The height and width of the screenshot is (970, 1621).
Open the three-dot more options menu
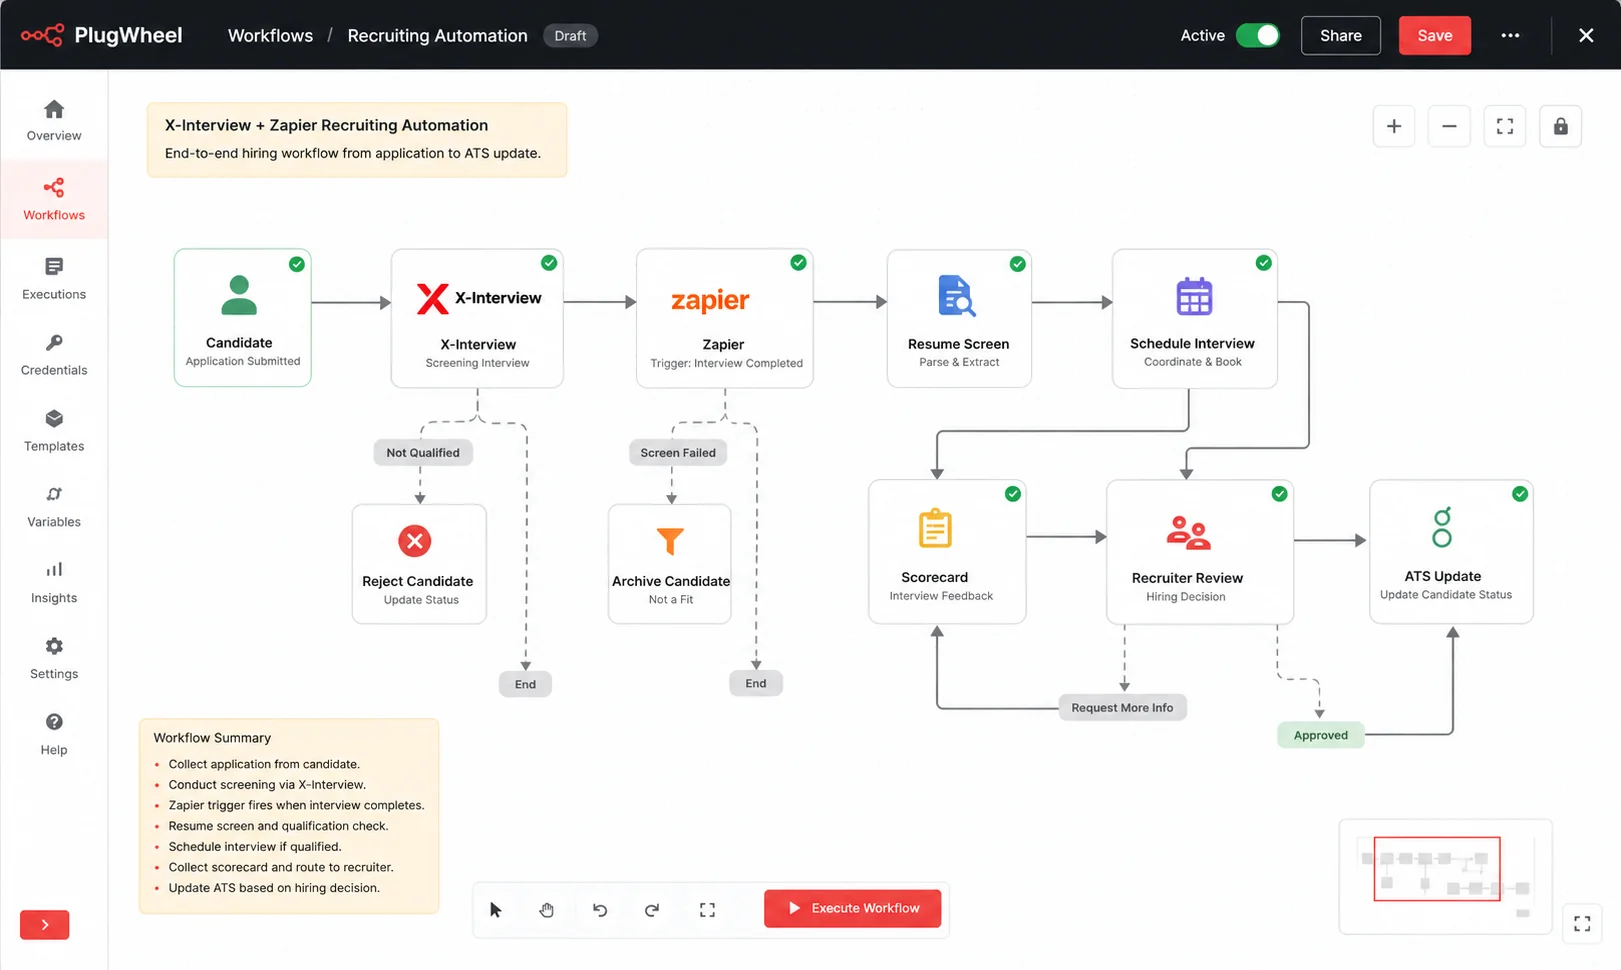point(1510,35)
